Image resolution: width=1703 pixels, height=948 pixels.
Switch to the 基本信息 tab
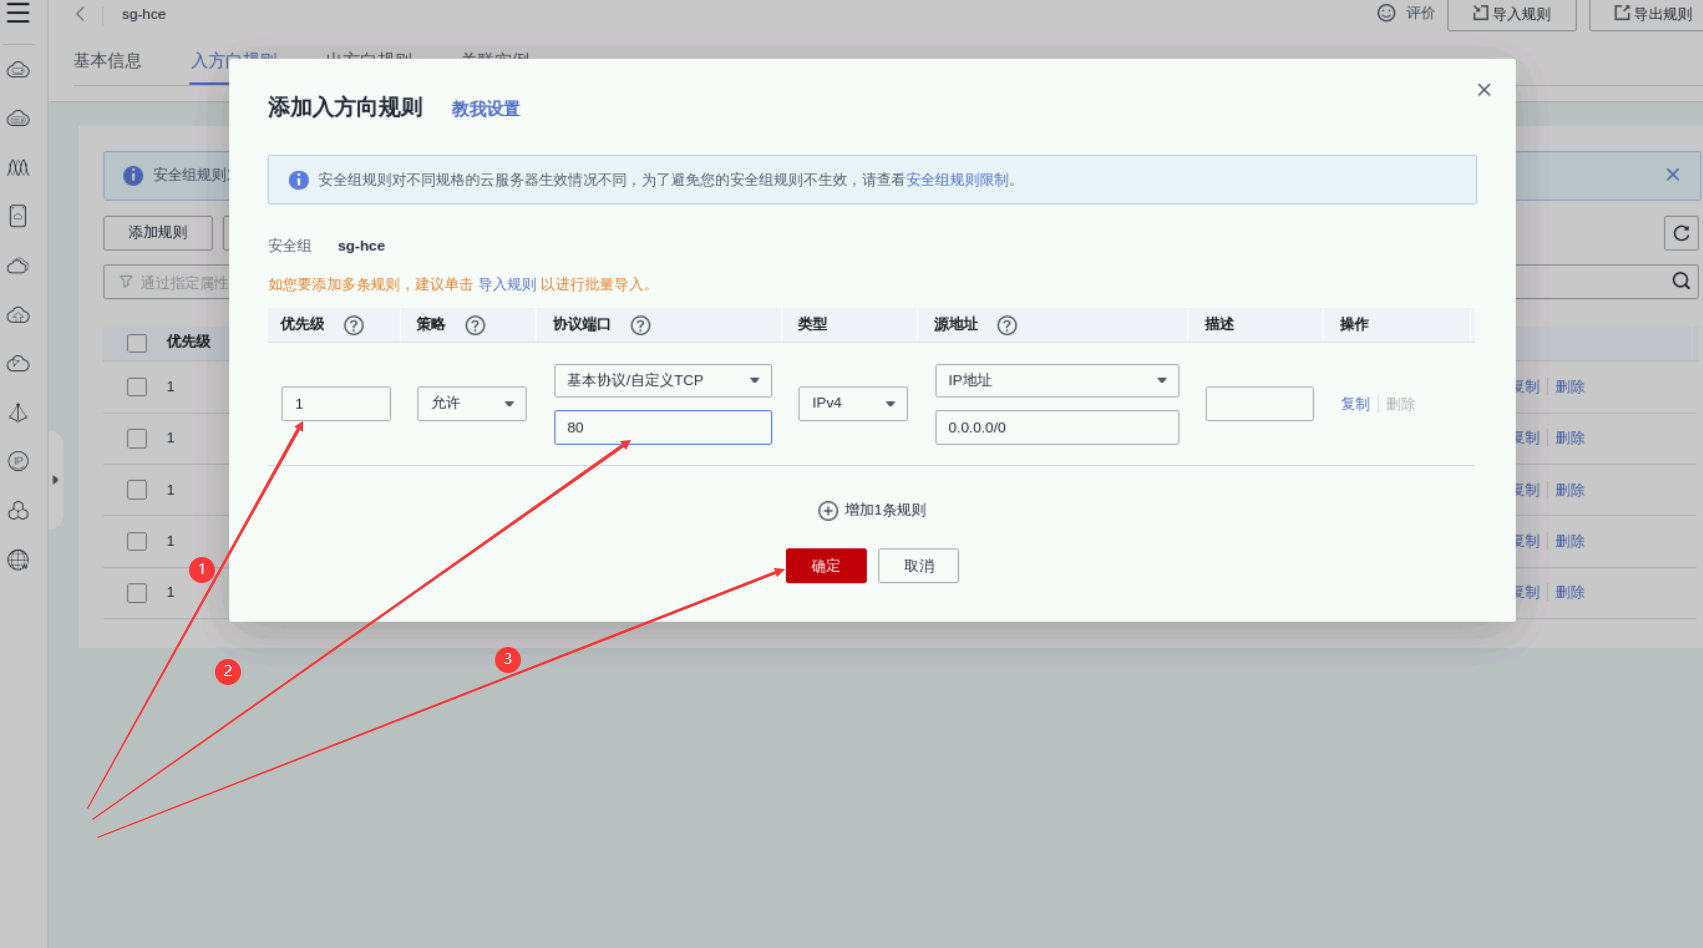[107, 61]
